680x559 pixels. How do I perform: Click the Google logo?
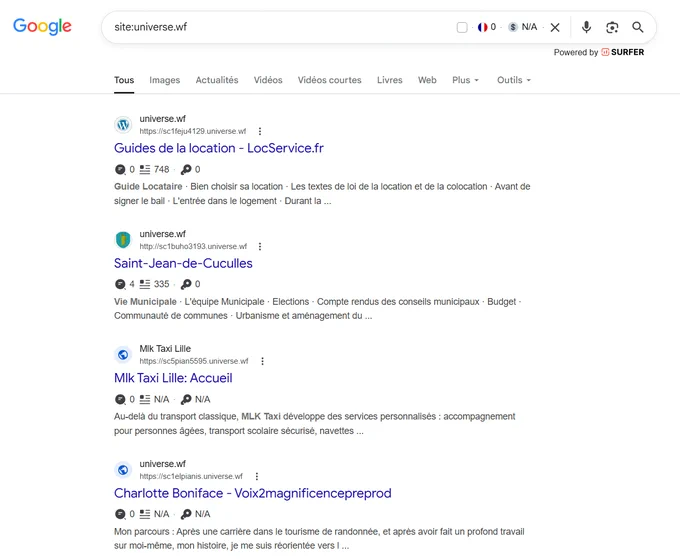point(42,26)
